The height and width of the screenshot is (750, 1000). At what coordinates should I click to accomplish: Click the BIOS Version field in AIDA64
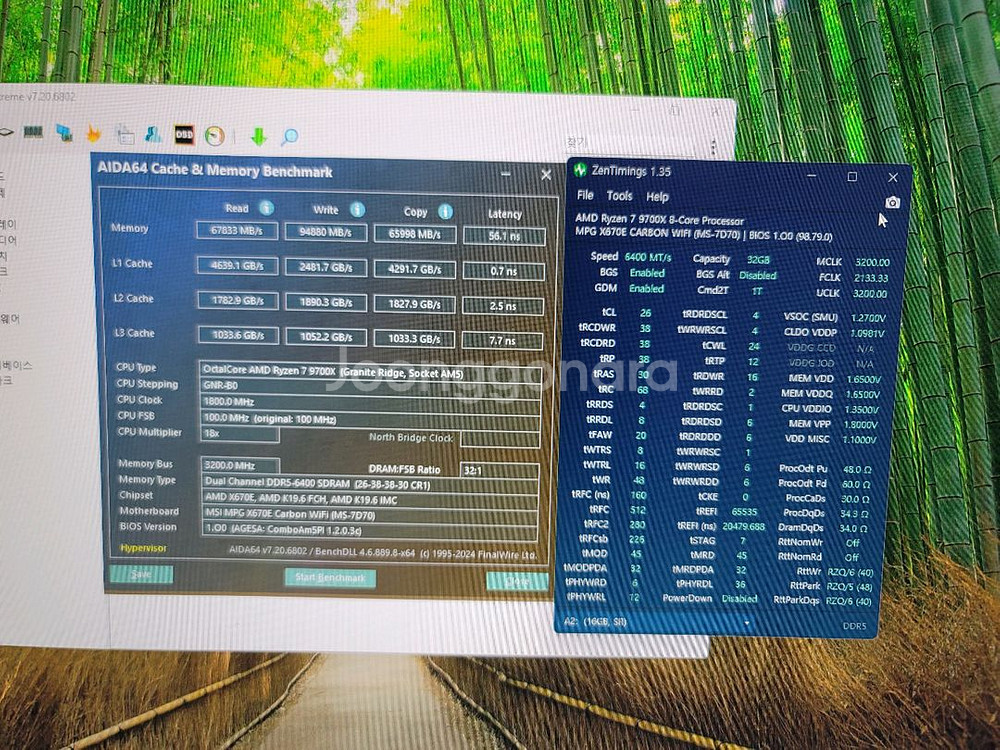point(369,529)
